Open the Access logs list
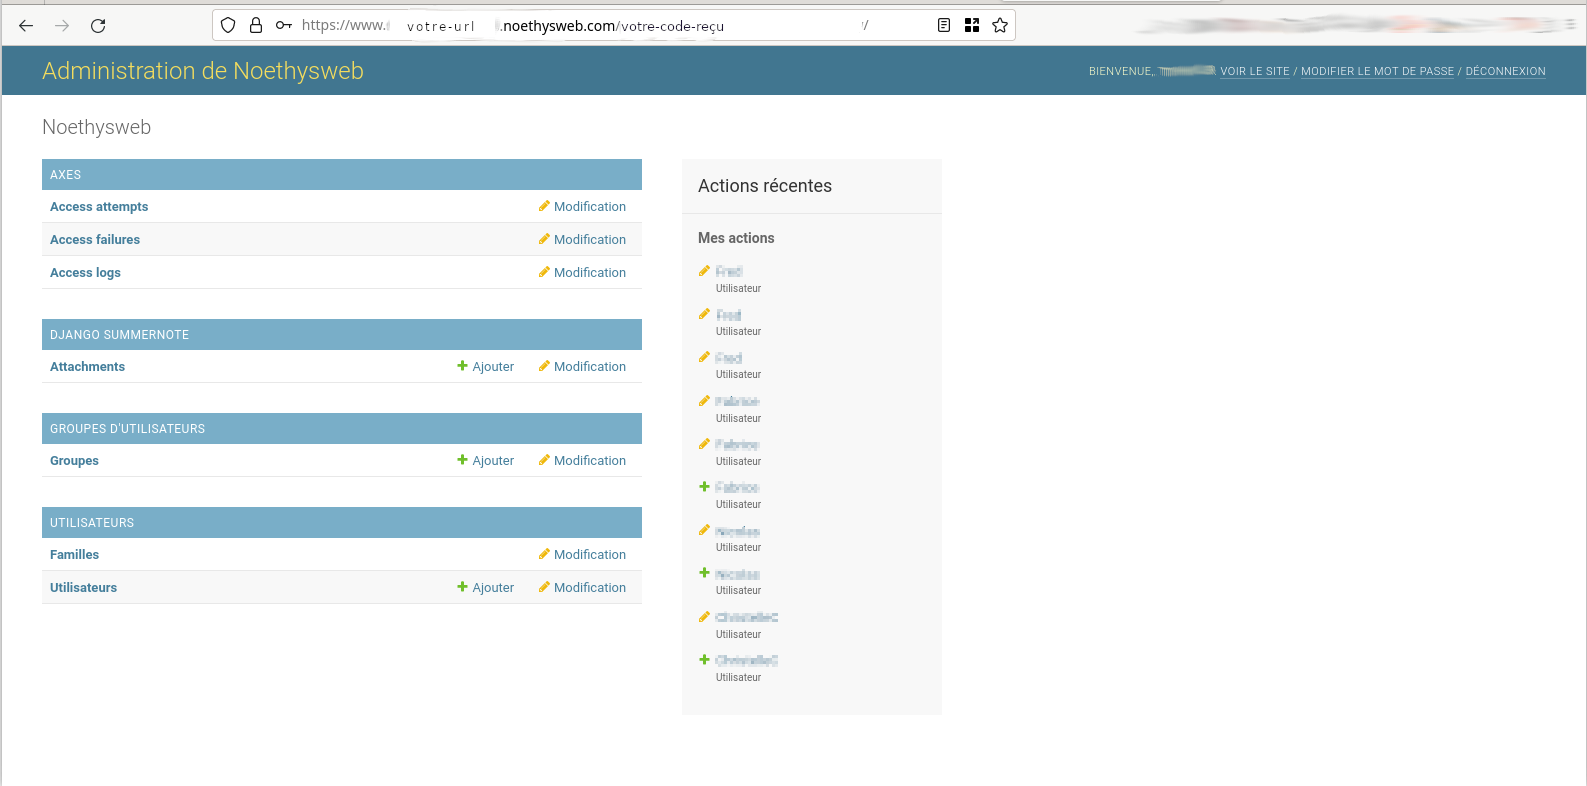Image resolution: width=1587 pixels, height=786 pixels. coord(85,273)
